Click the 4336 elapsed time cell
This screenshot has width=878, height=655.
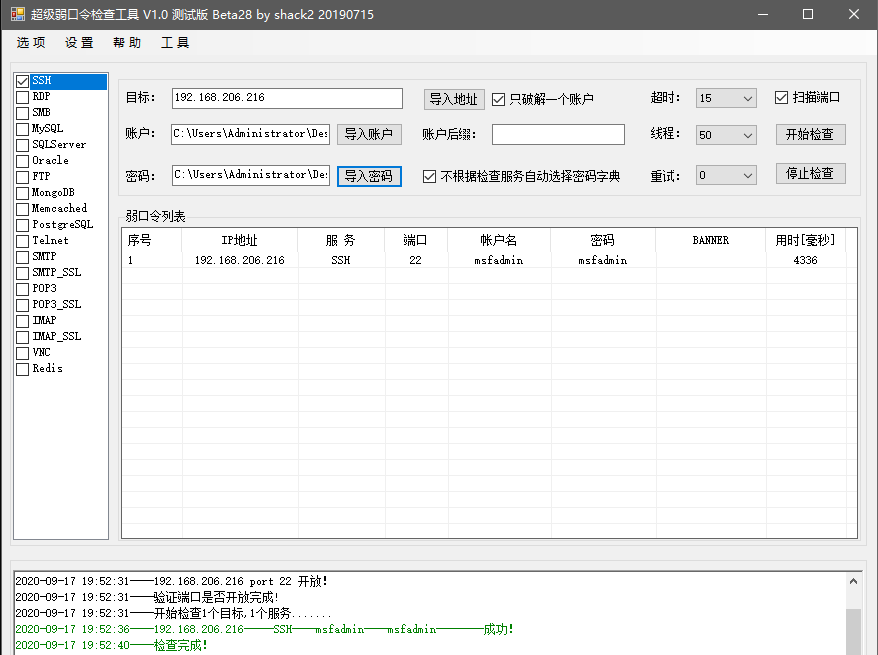tap(805, 260)
